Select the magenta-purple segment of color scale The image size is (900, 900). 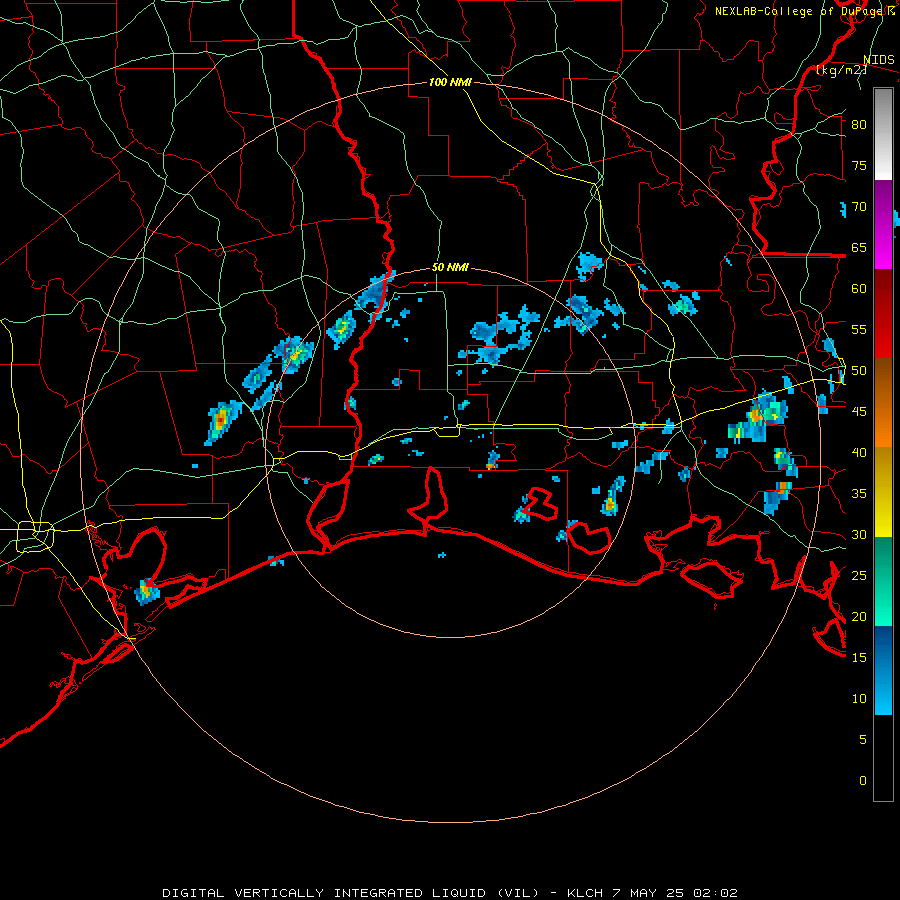tap(883, 225)
